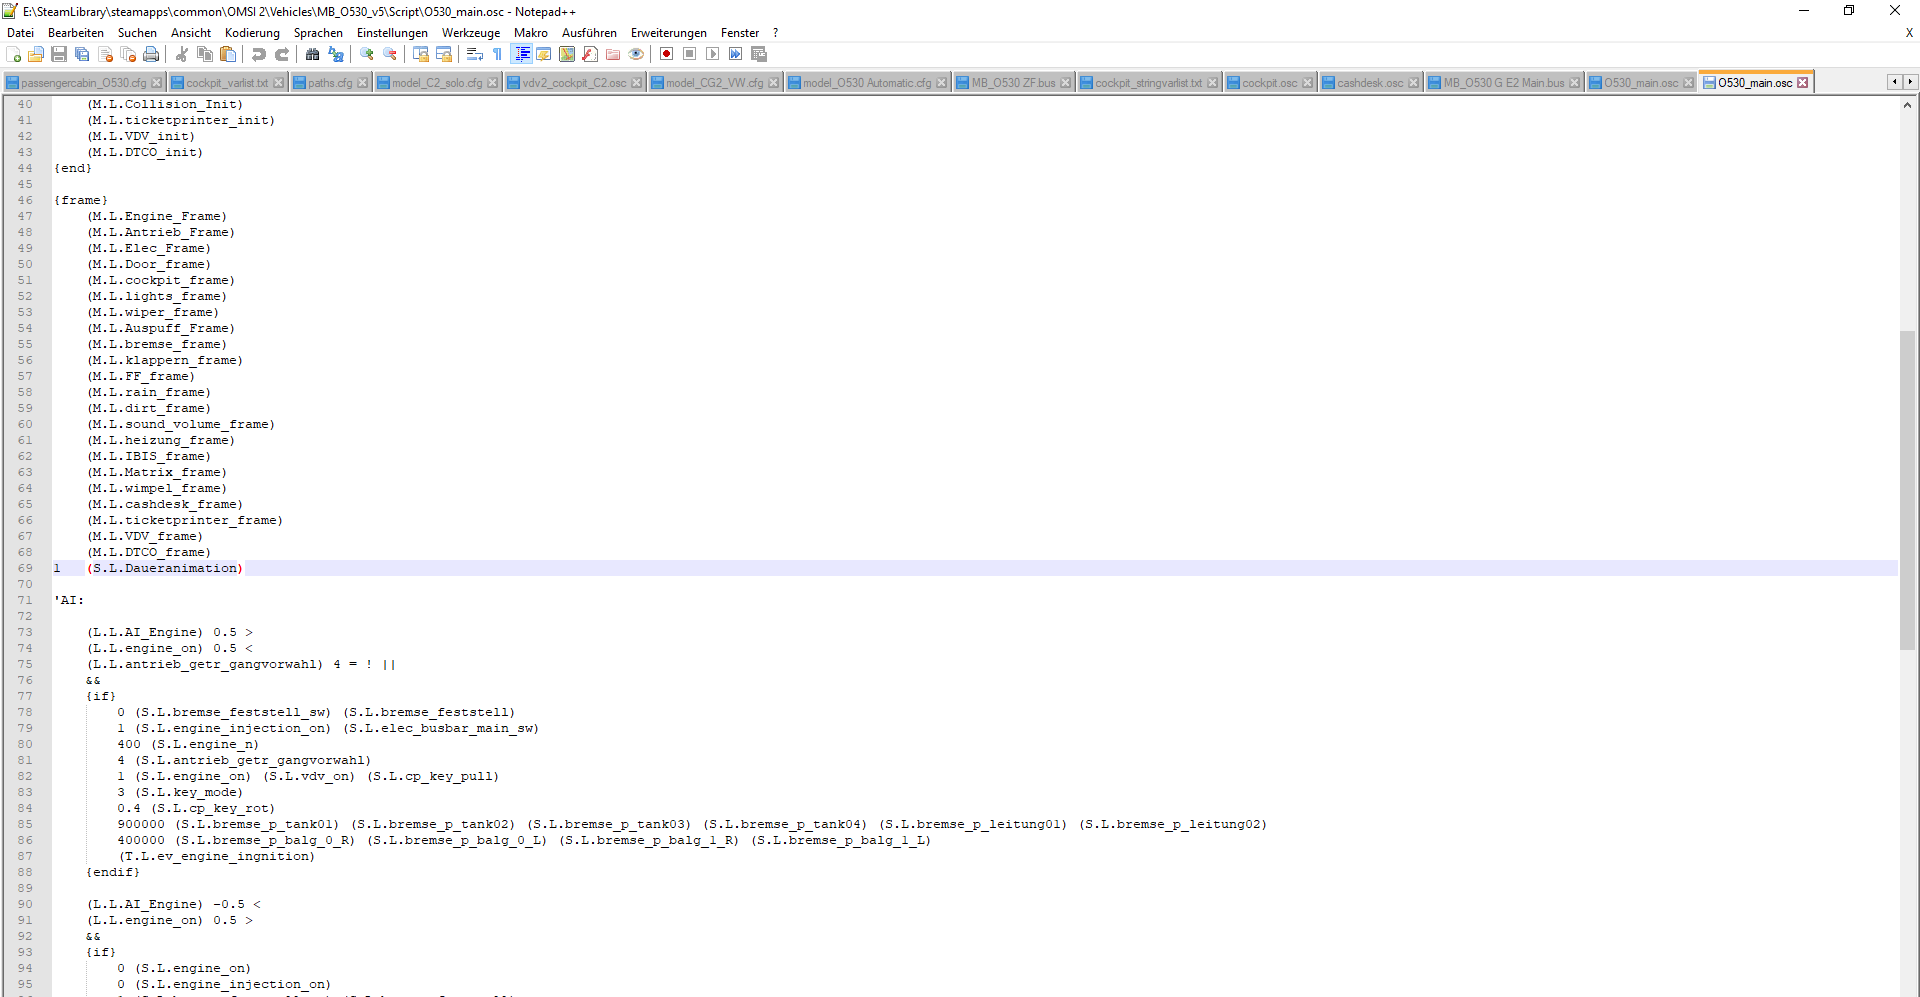Click the Open file folder icon
Image resolution: width=1920 pixels, height=997 pixels.
tap(36, 54)
